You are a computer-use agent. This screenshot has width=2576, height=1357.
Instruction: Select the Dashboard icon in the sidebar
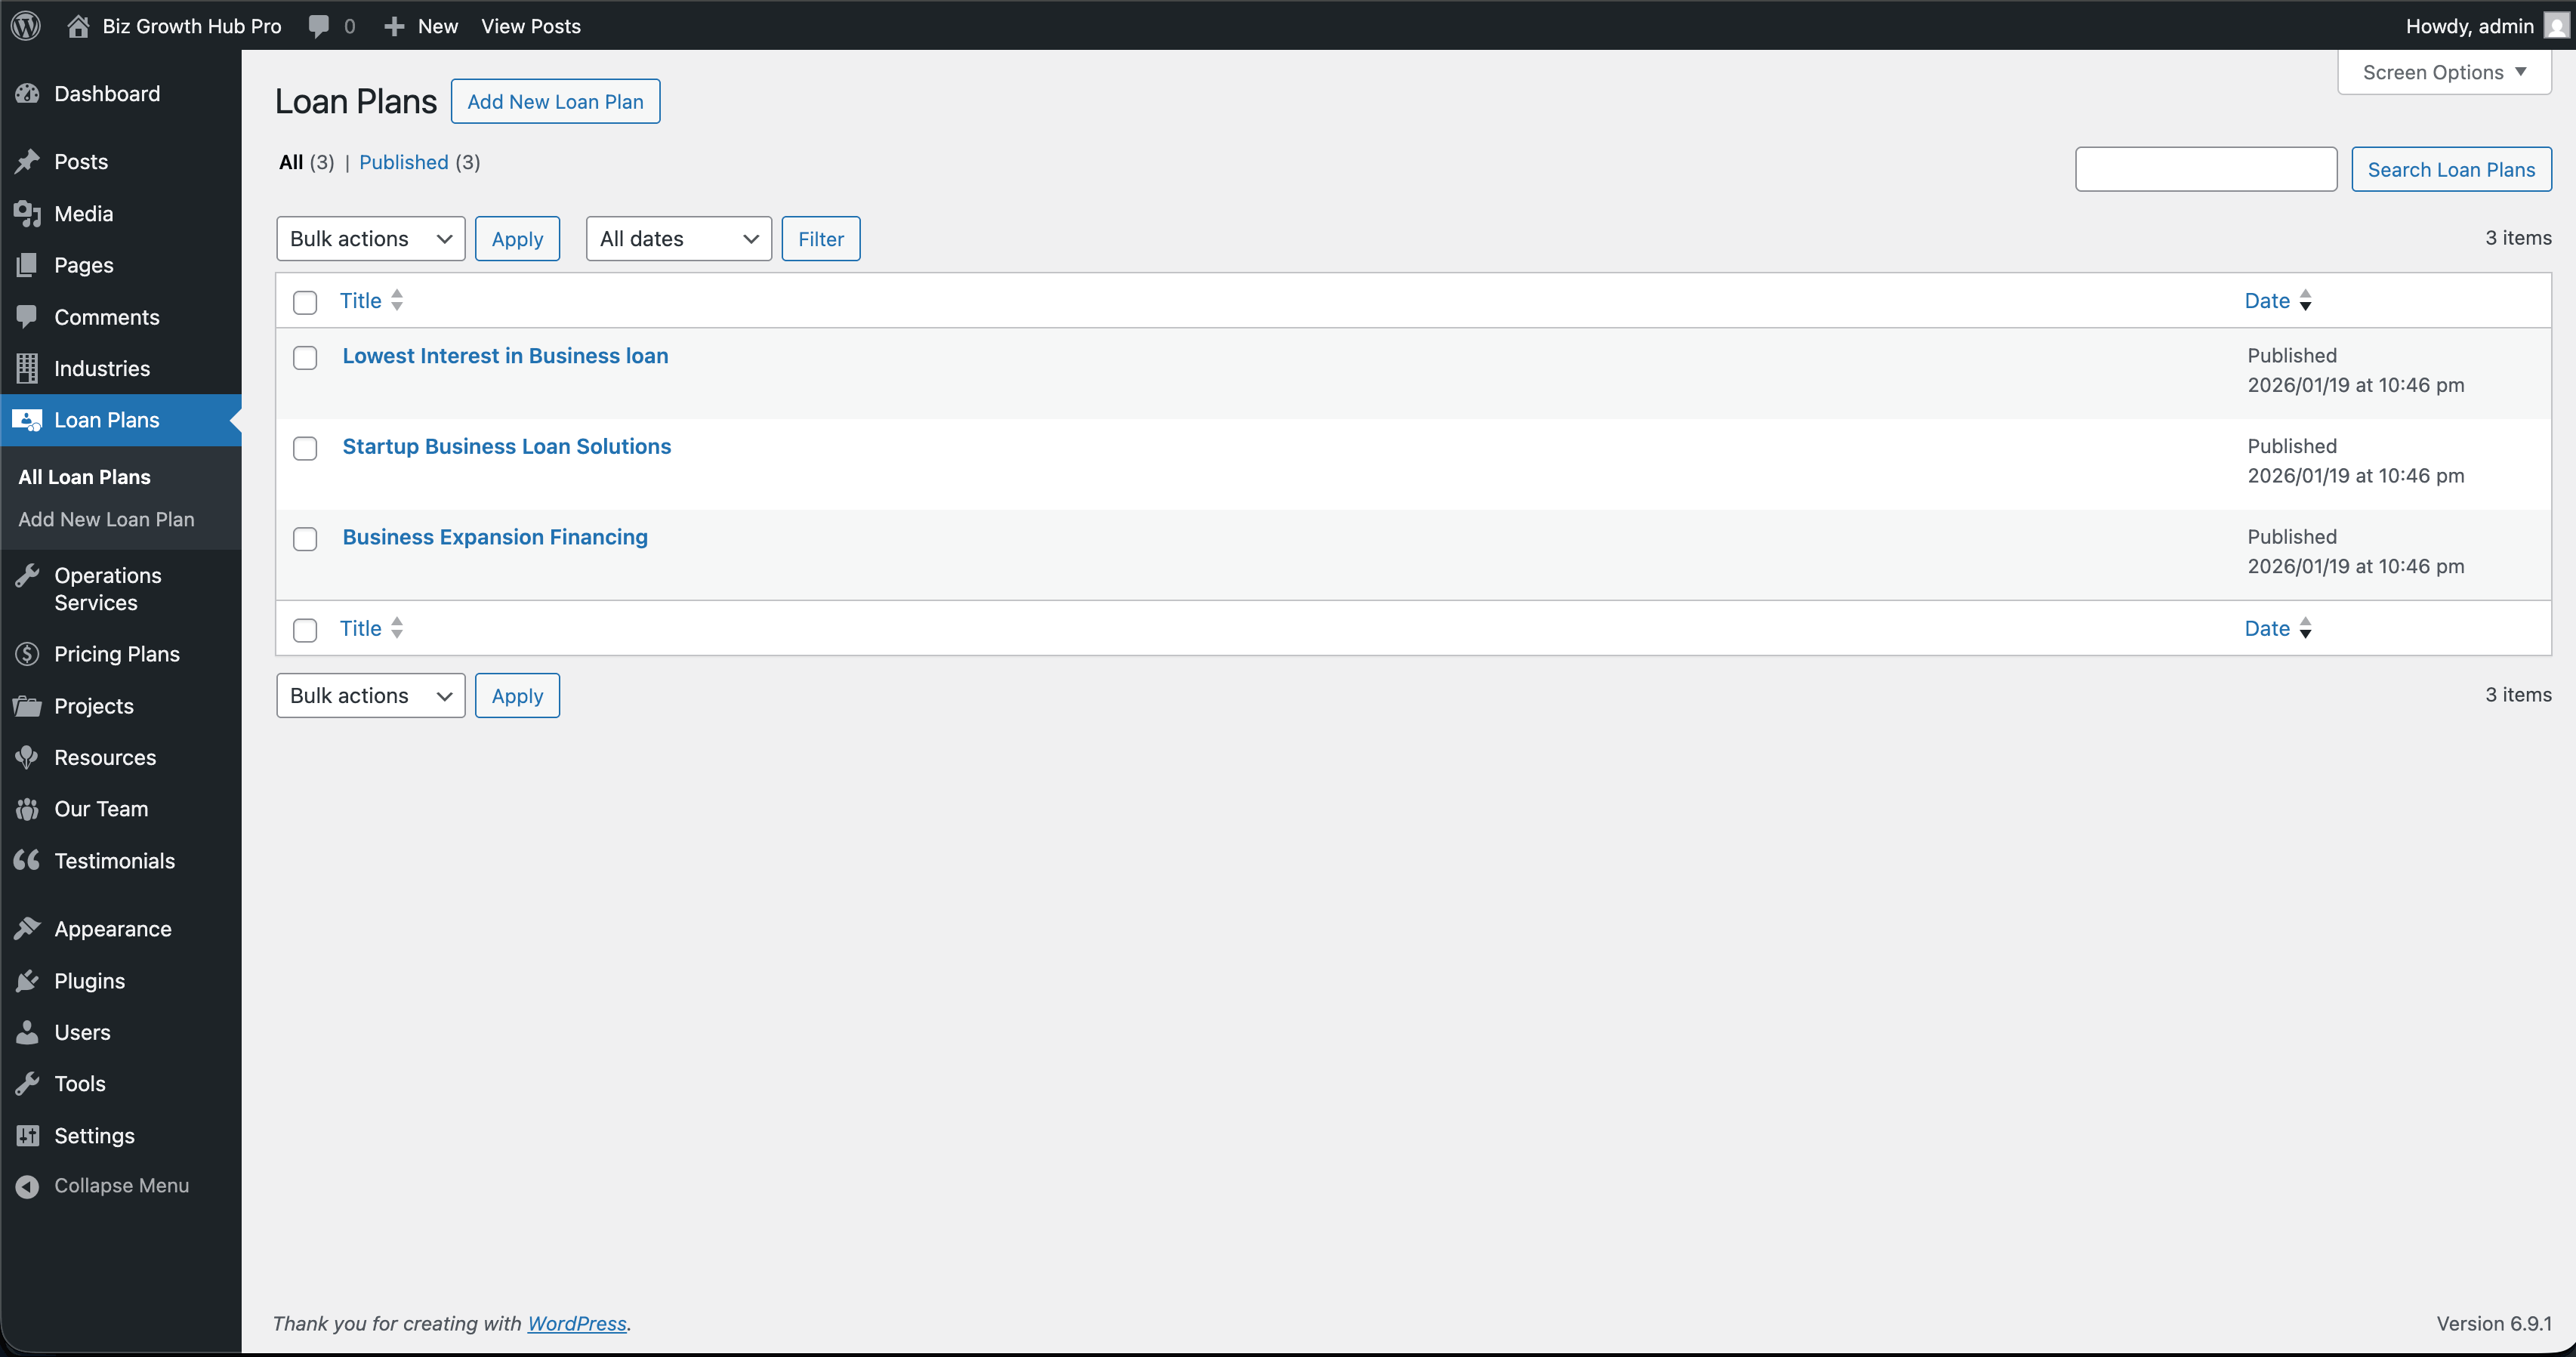tap(28, 93)
